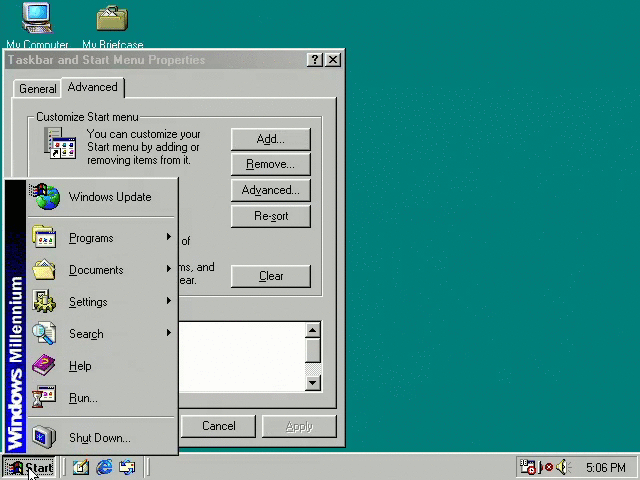Click the Customize Start menu illustration icon
This screenshot has width=640, height=480.
point(60,144)
